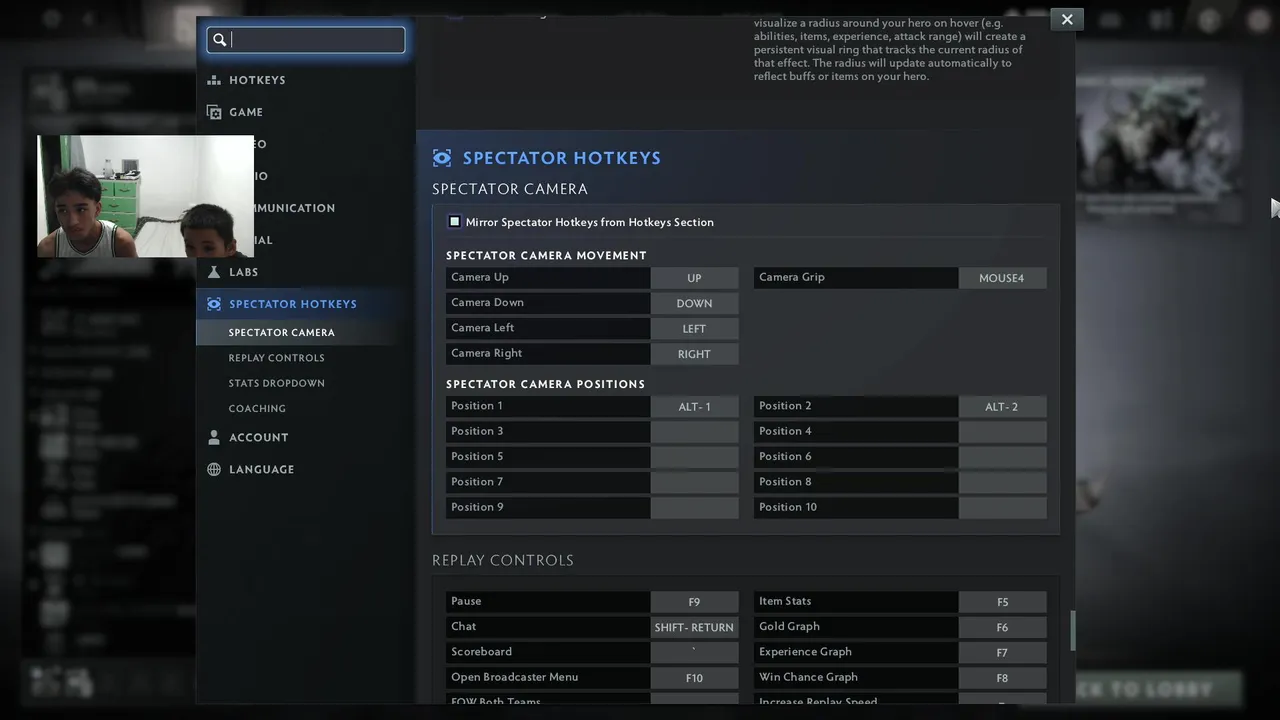This screenshot has height=720, width=1280.
Task: Click the 'Spectator Camera Positions' heading
Action: 545,384
